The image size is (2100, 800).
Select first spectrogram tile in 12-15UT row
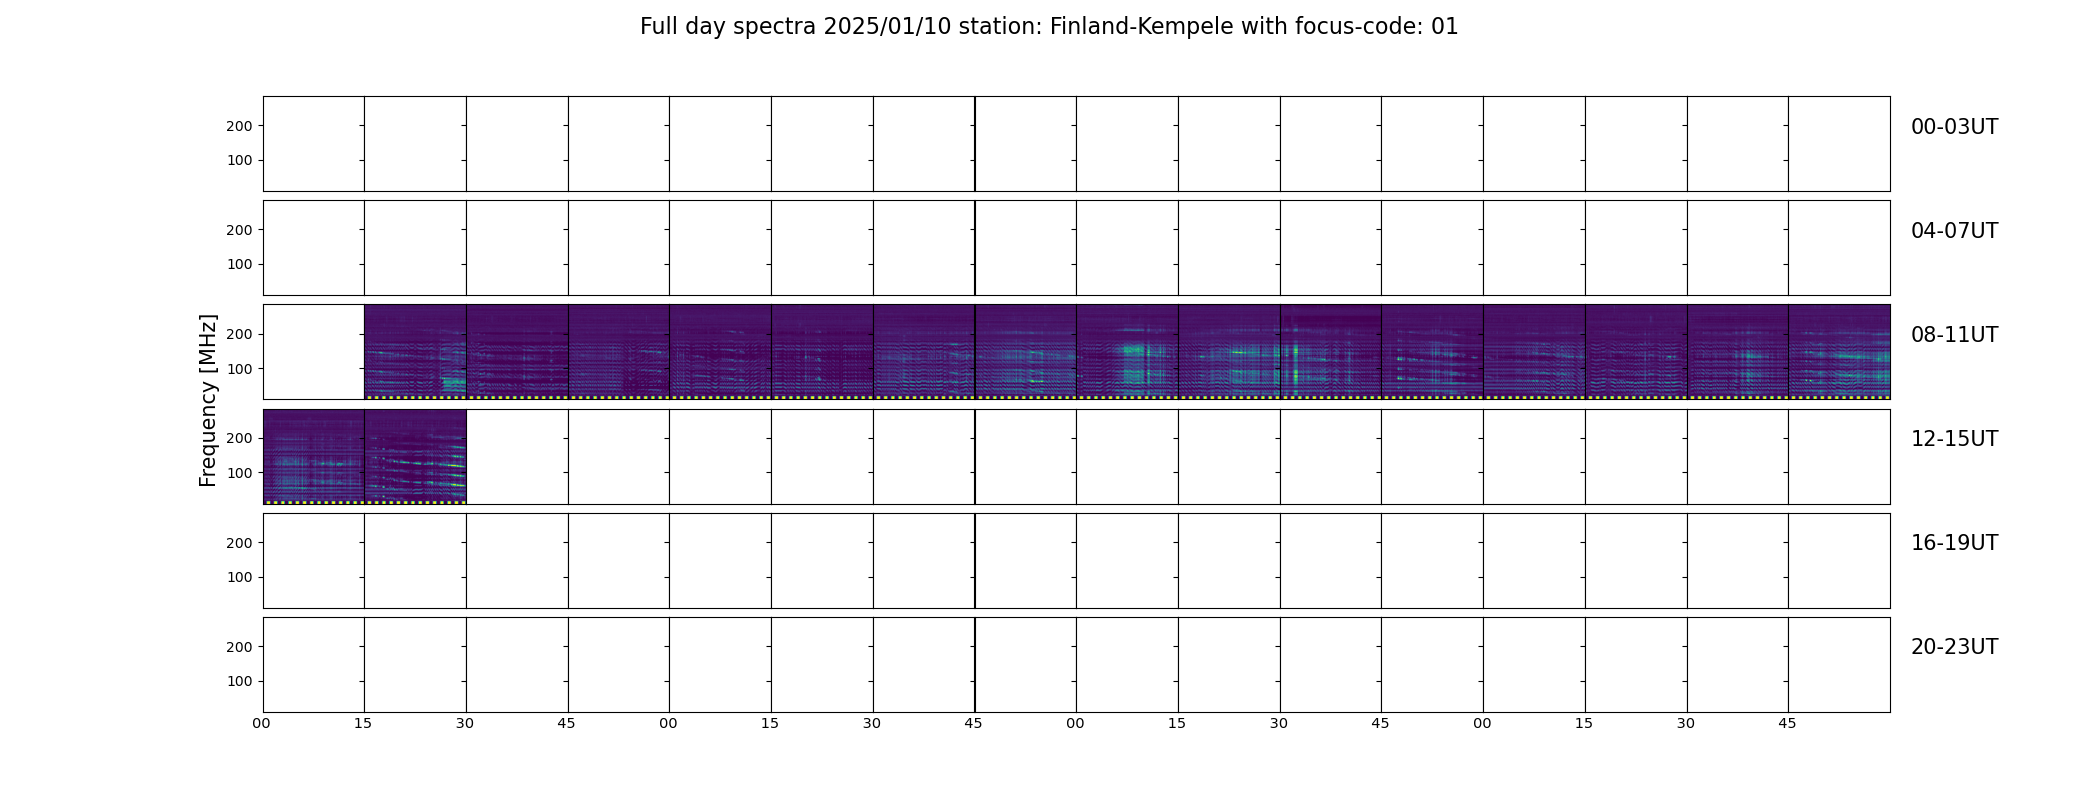[x=314, y=457]
